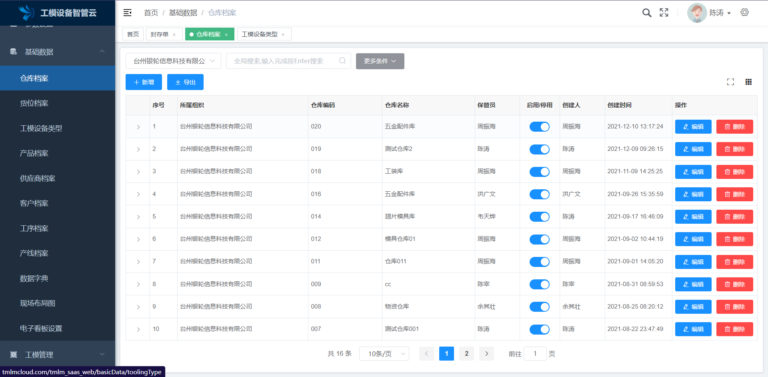Click the 导出 export button
The image size is (768, 377).
(185, 82)
